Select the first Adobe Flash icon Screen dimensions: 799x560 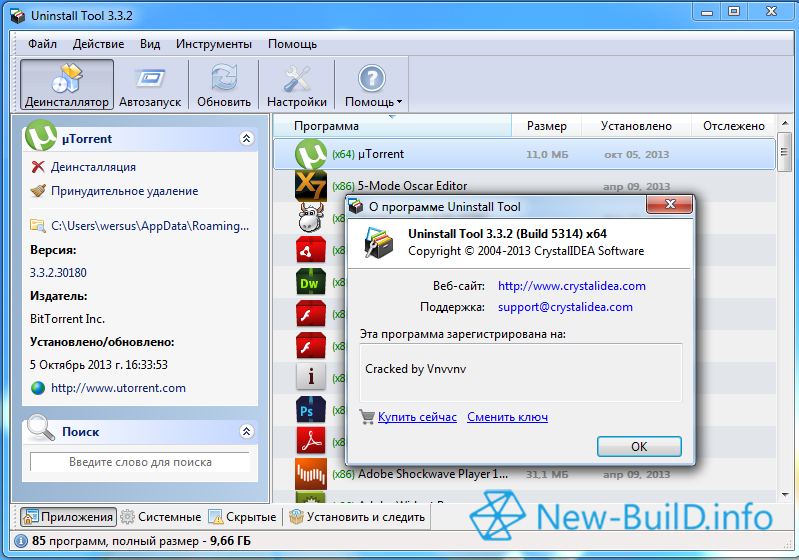(311, 314)
